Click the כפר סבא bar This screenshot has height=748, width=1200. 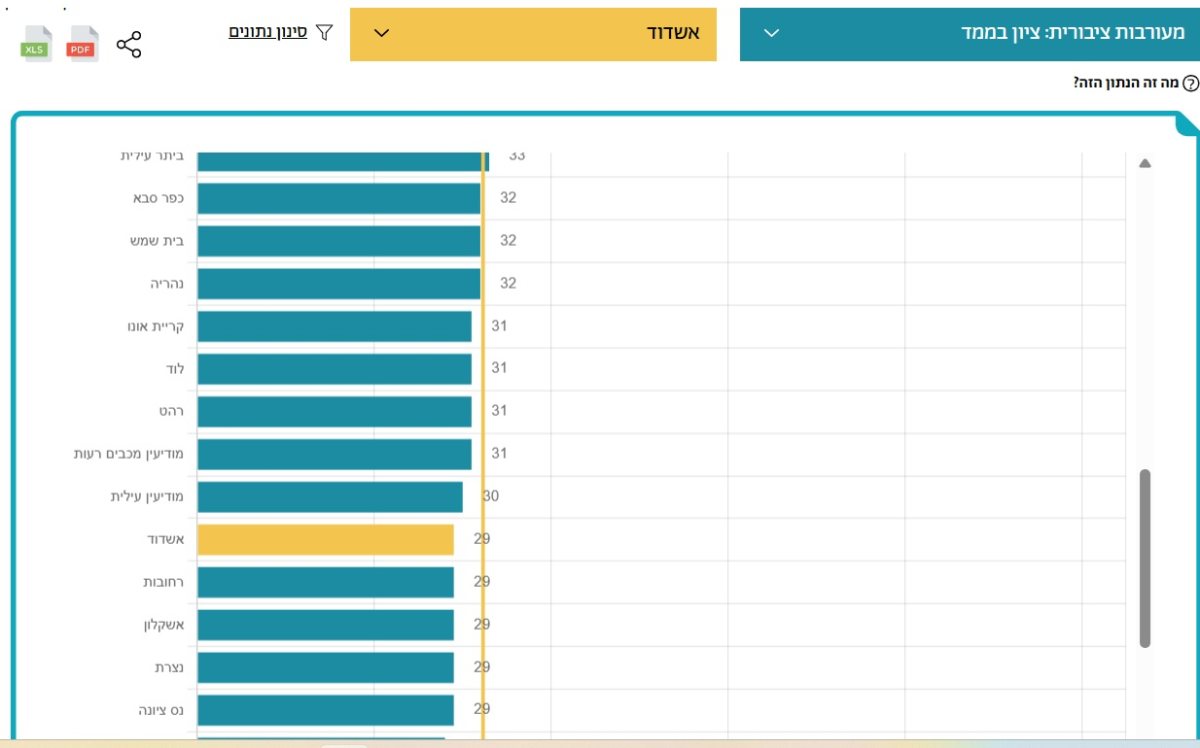338,198
